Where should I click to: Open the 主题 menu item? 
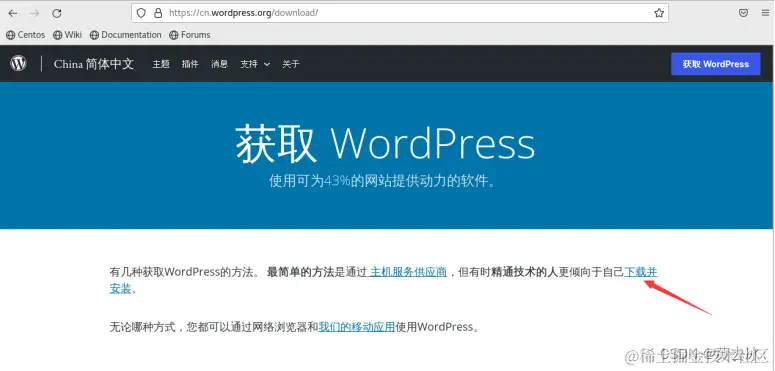tap(161, 64)
